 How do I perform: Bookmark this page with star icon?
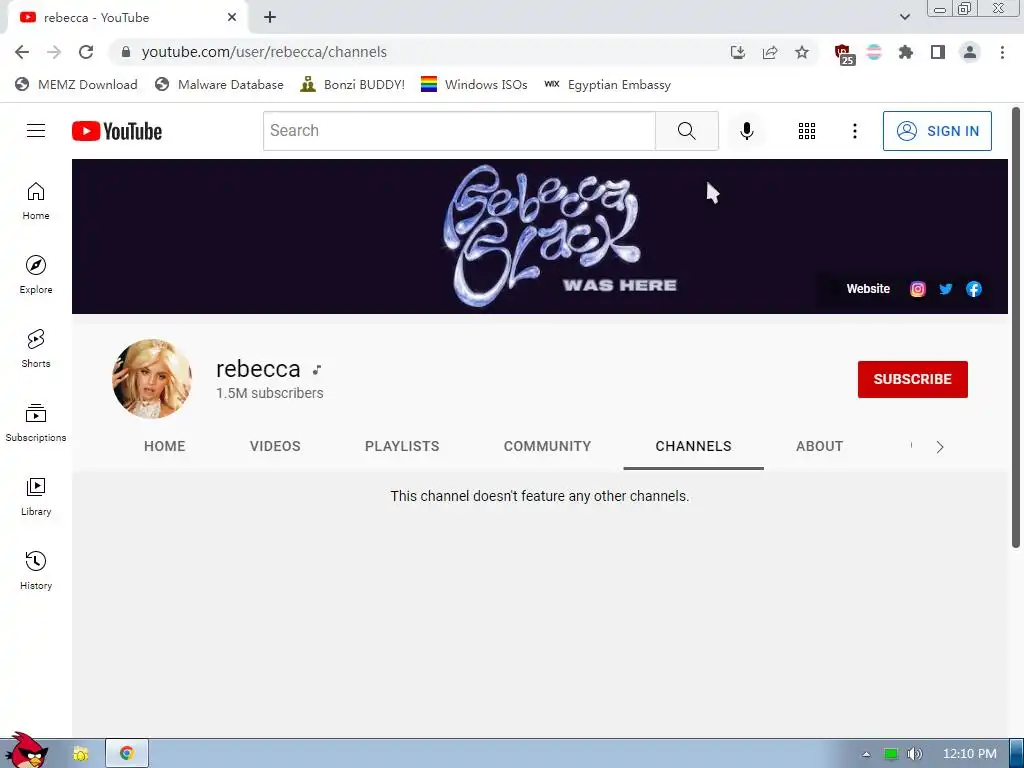point(802,52)
